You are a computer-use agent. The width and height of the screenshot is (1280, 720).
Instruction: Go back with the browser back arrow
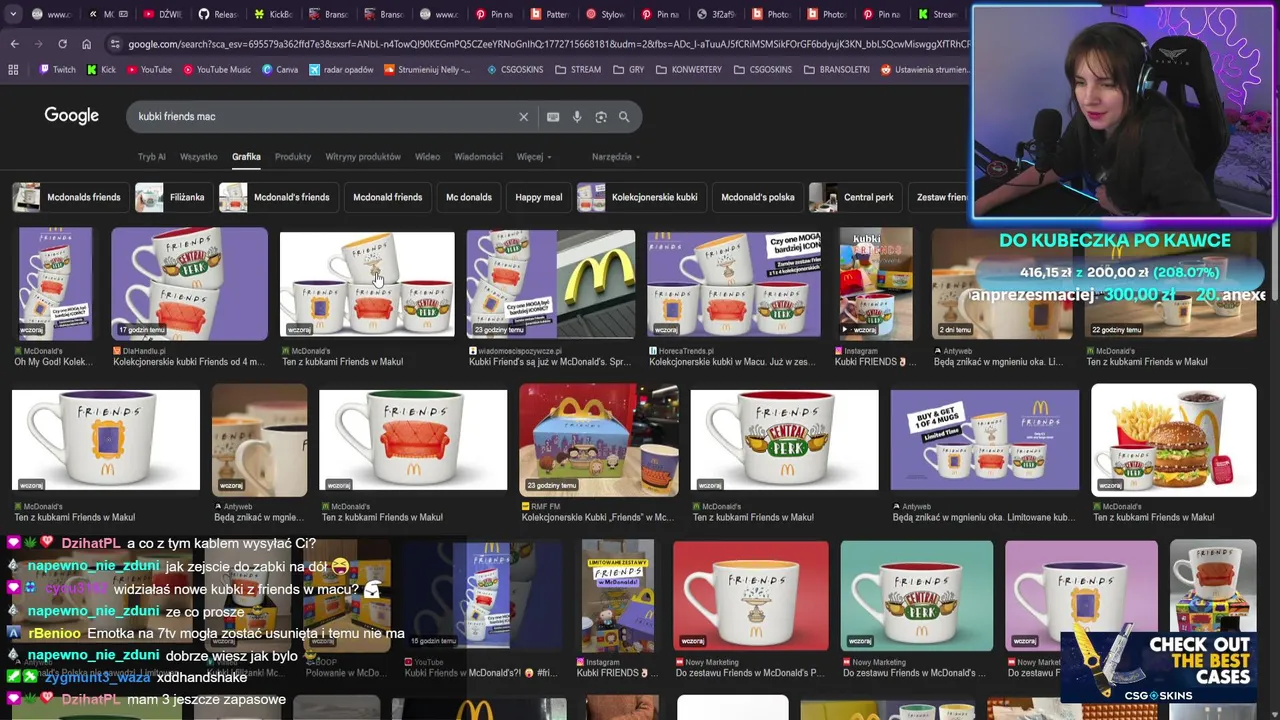click(x=14, y=44)
